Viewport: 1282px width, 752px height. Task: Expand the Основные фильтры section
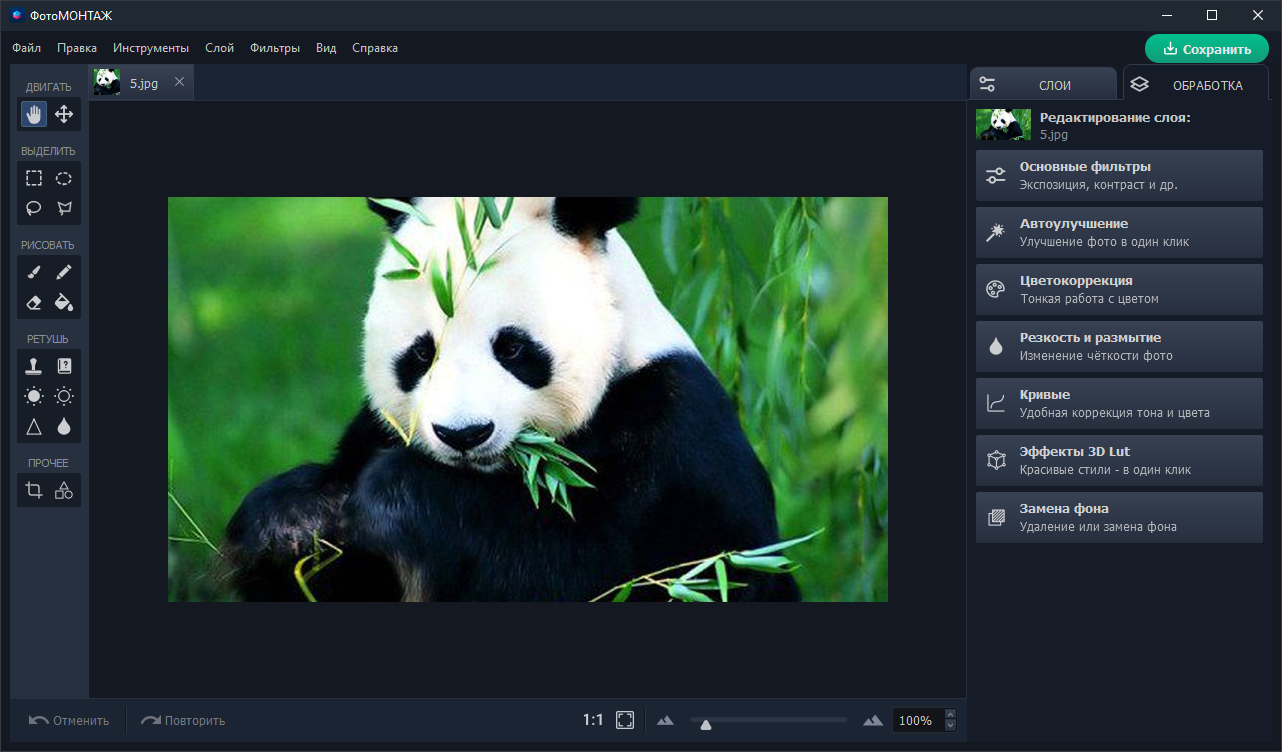pos(1119,176)
